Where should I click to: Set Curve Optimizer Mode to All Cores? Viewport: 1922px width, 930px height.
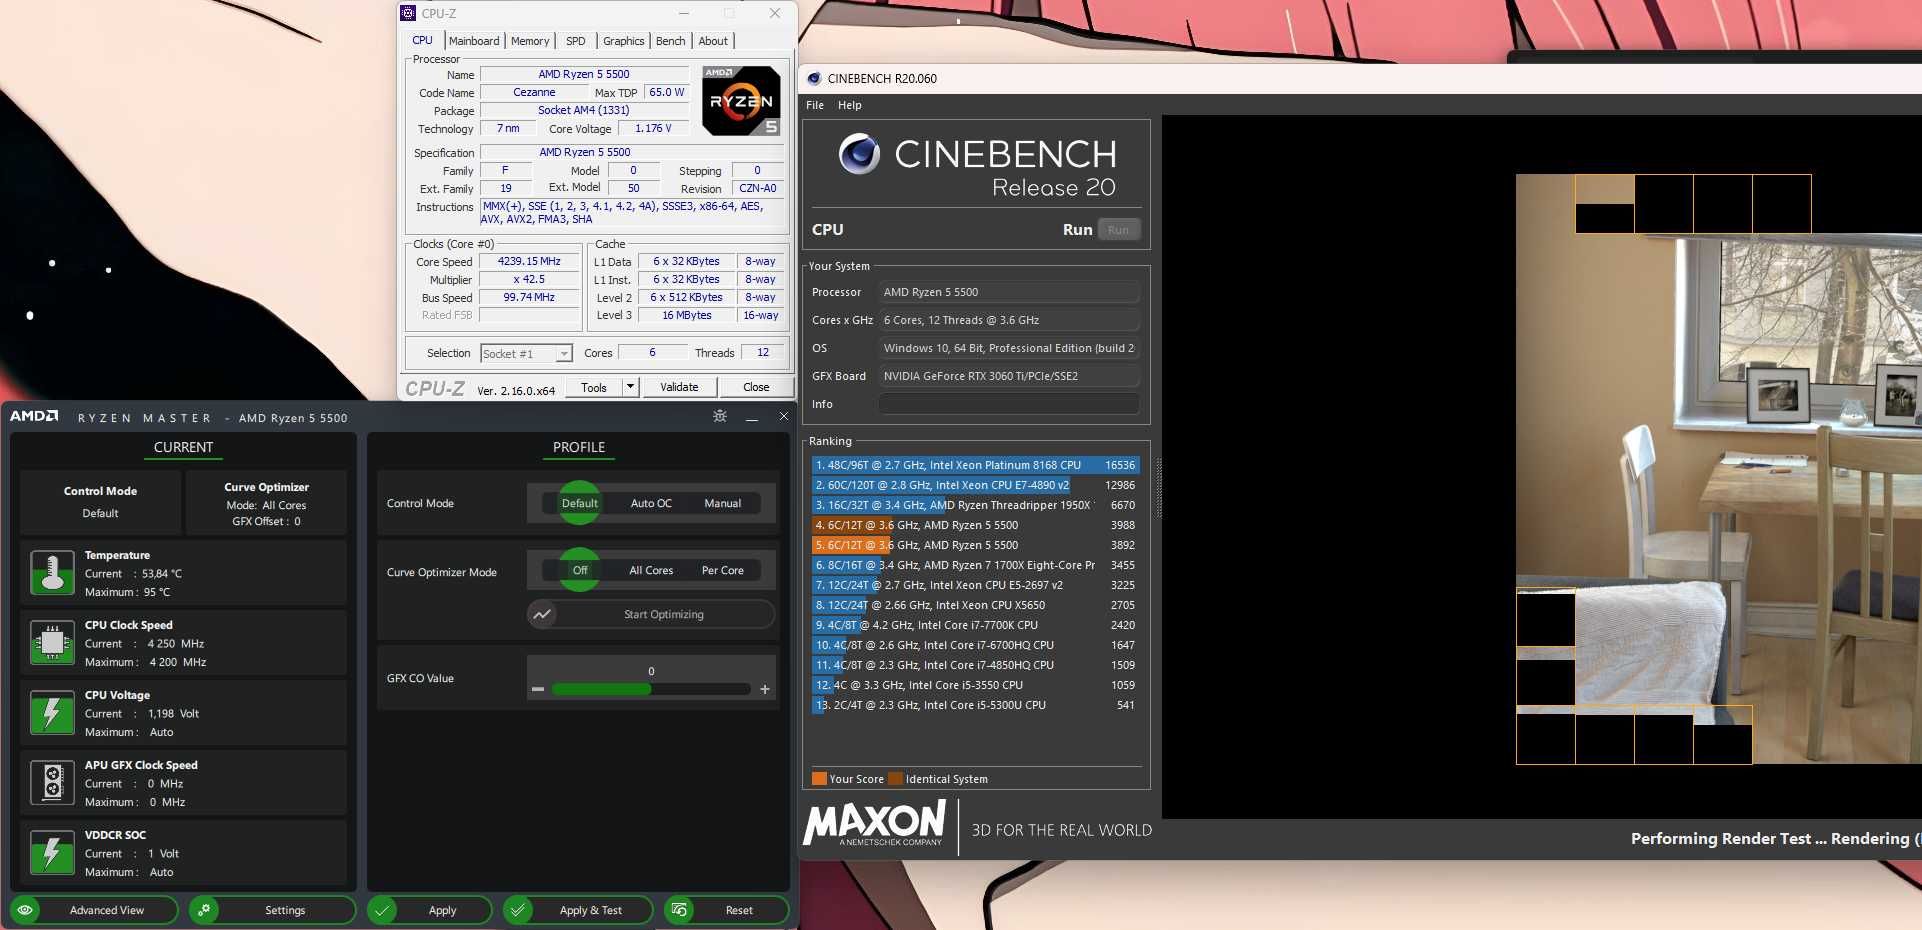click(651, 570)
